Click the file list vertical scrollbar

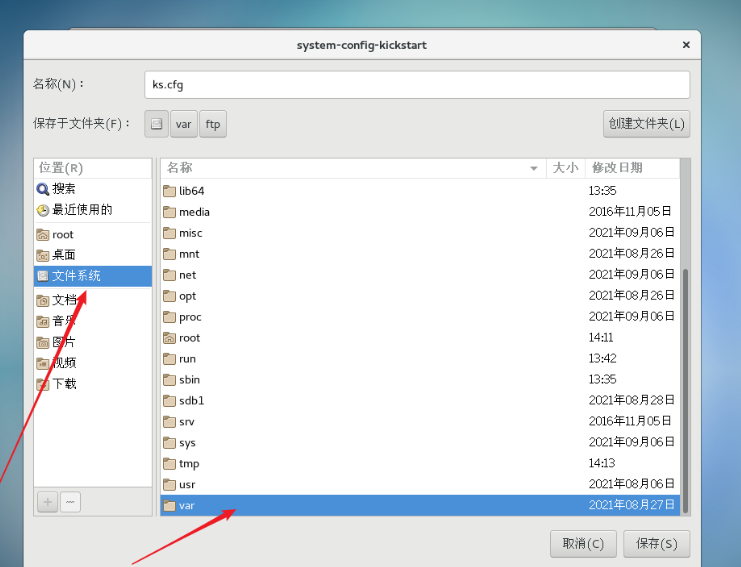685,391
